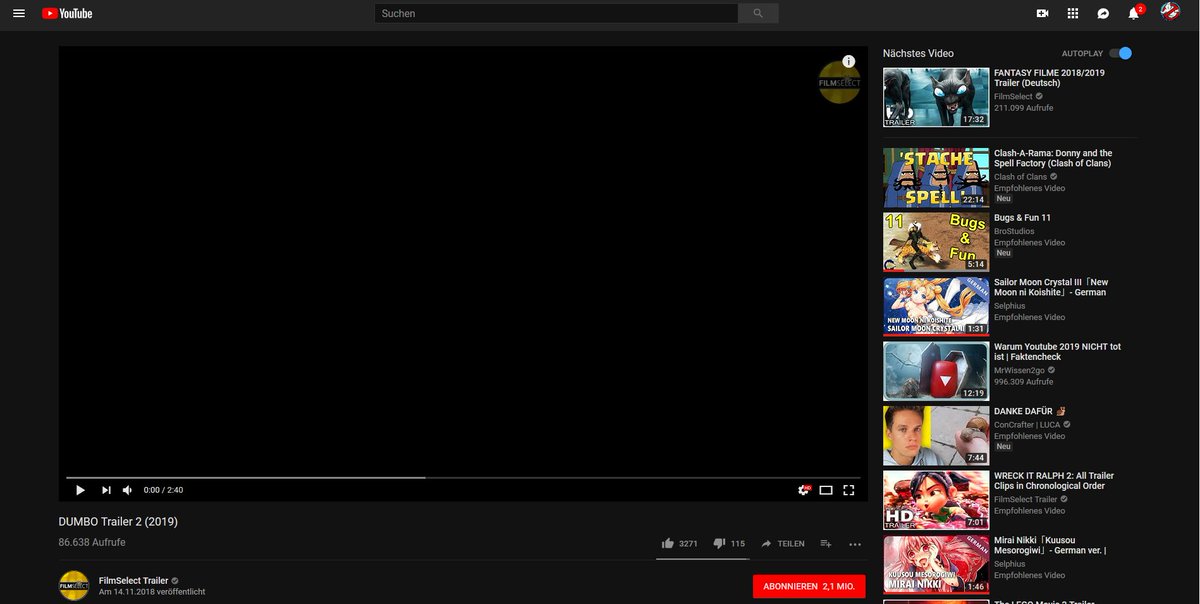Open the Sailor Moon Crystal III title
The height and width of the screenshot is (604, 1200).
click(x=1051, y=287)
